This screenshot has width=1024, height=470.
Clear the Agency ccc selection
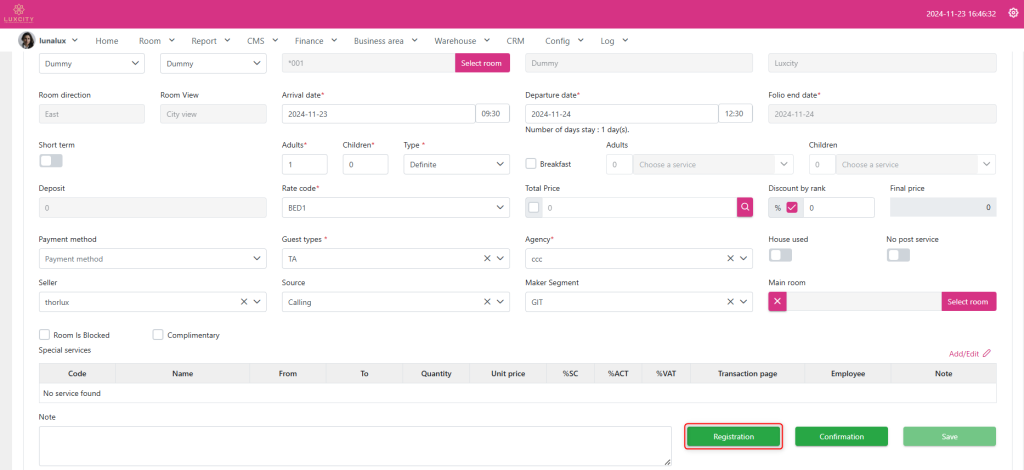point(729,258)
